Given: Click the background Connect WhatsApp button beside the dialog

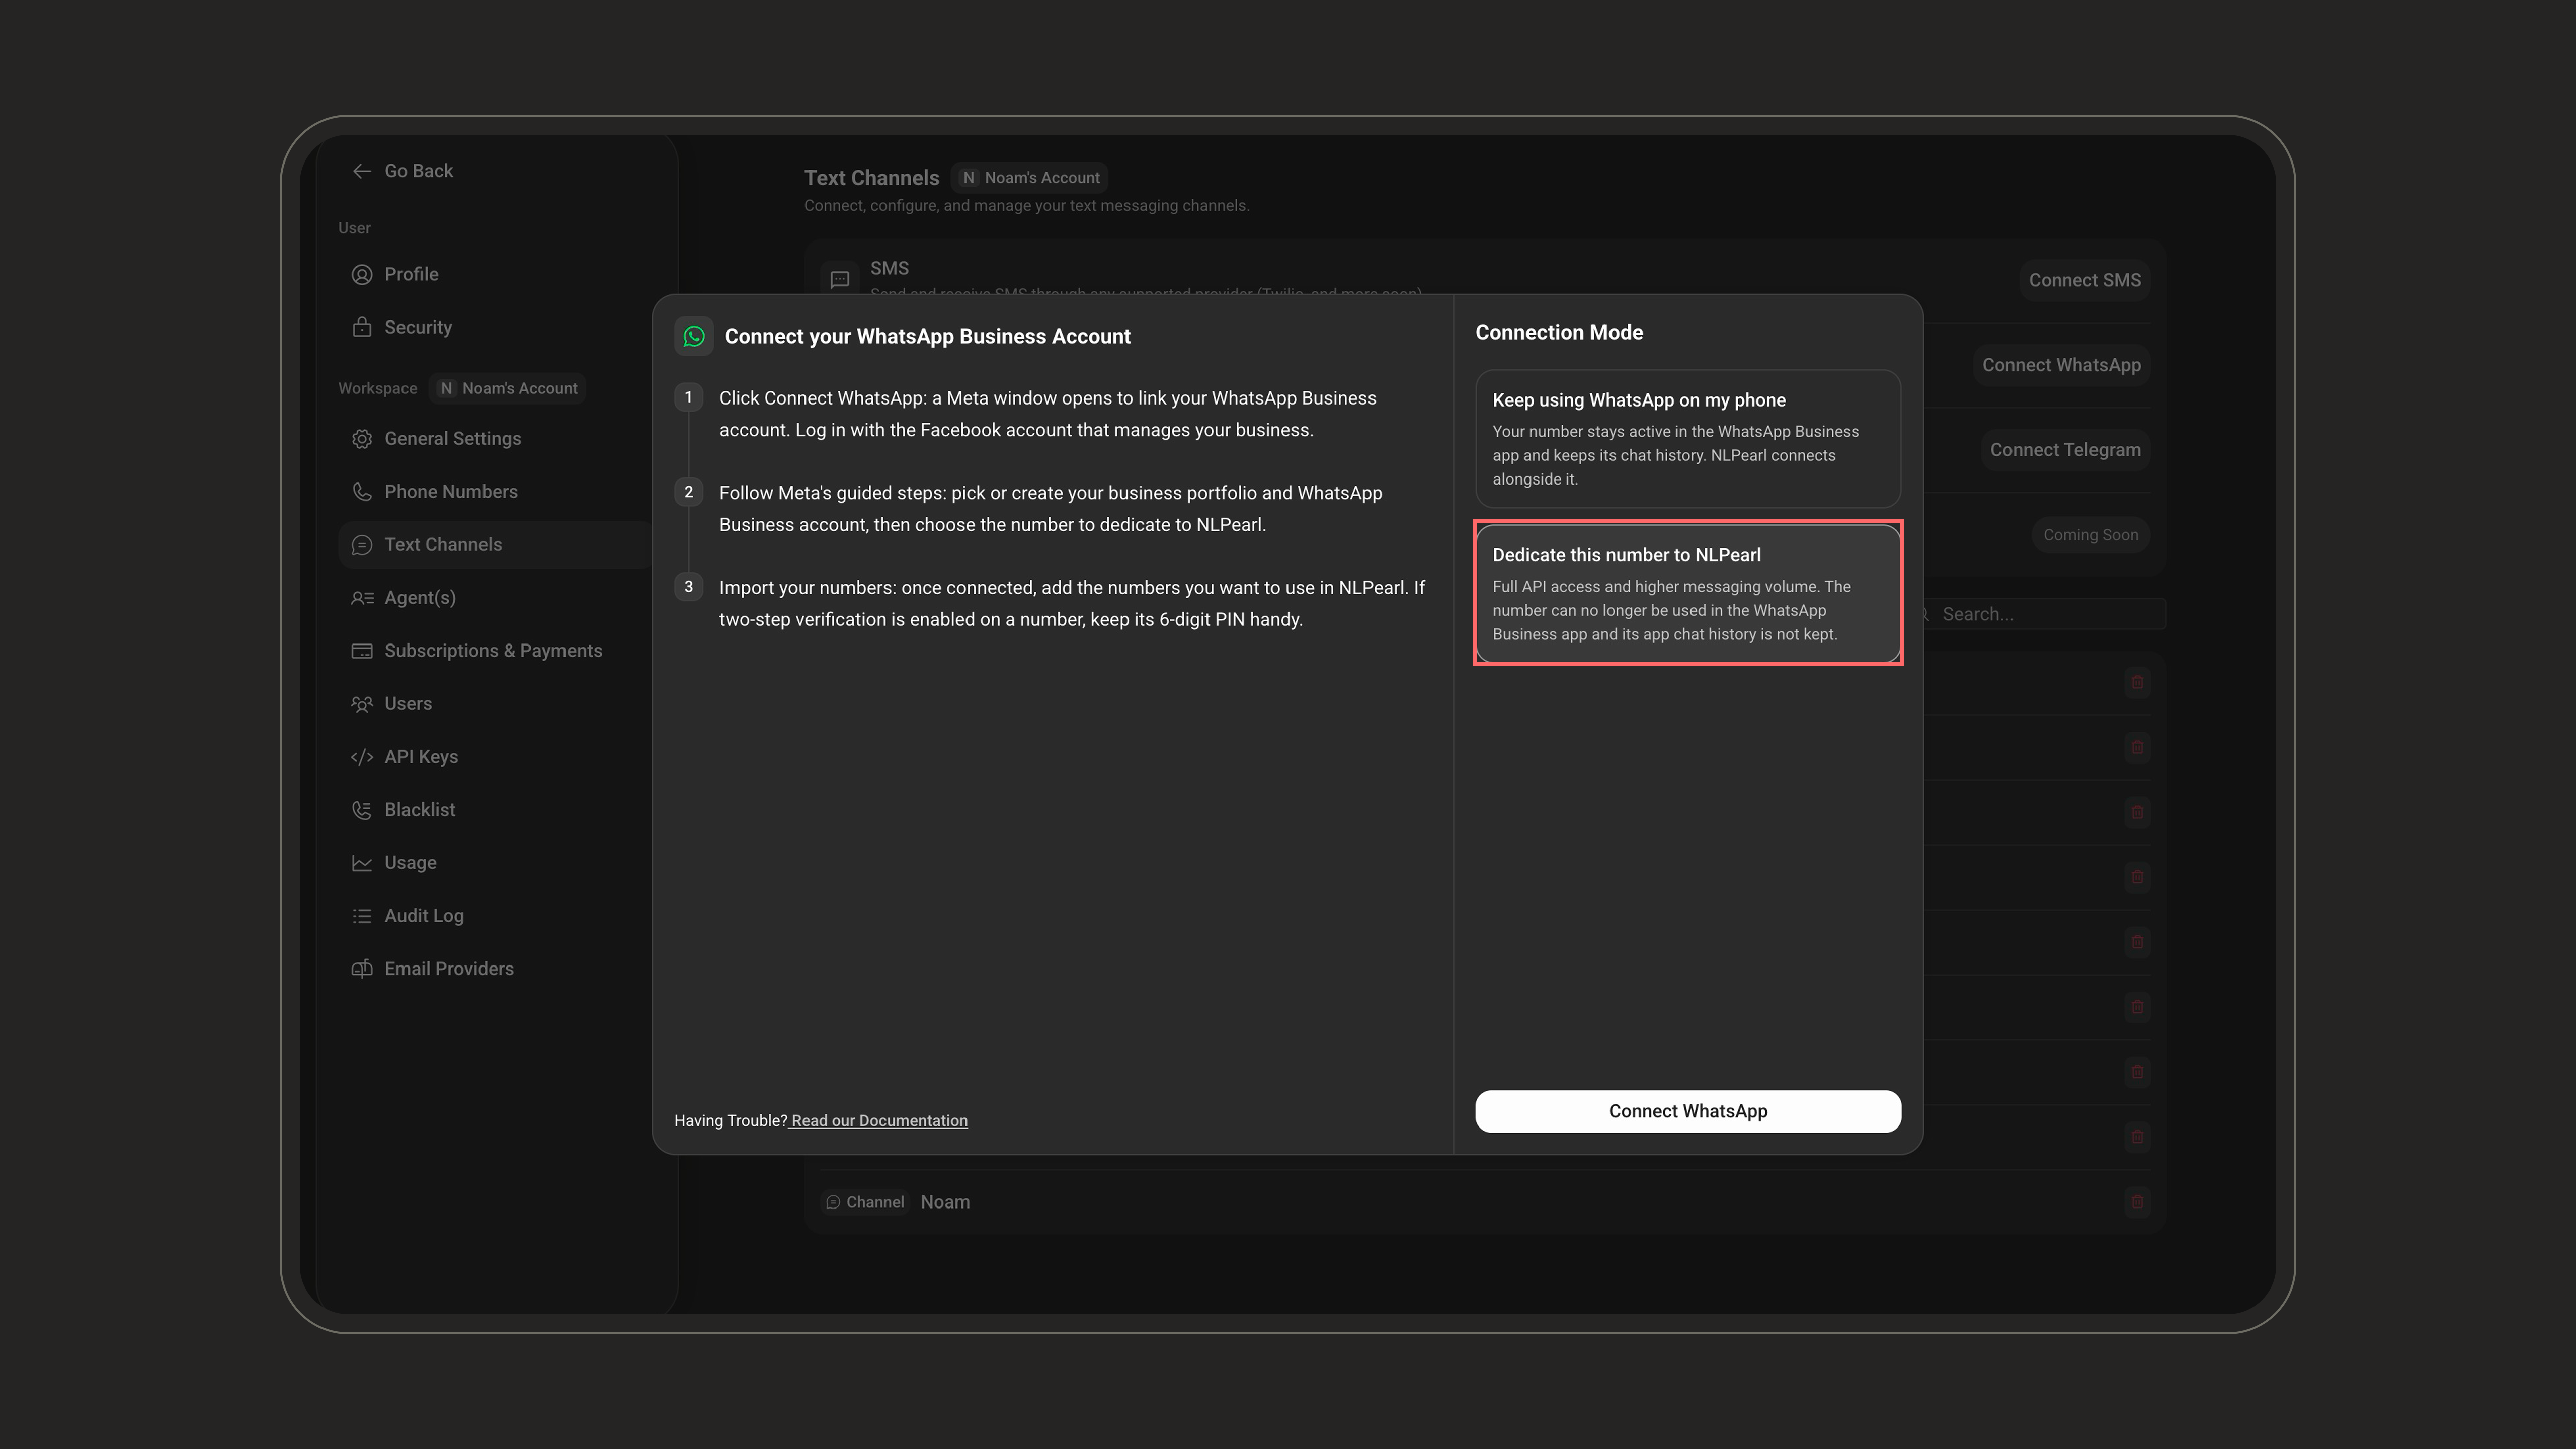Looking at the screenshot, I should pos(2061,365).
